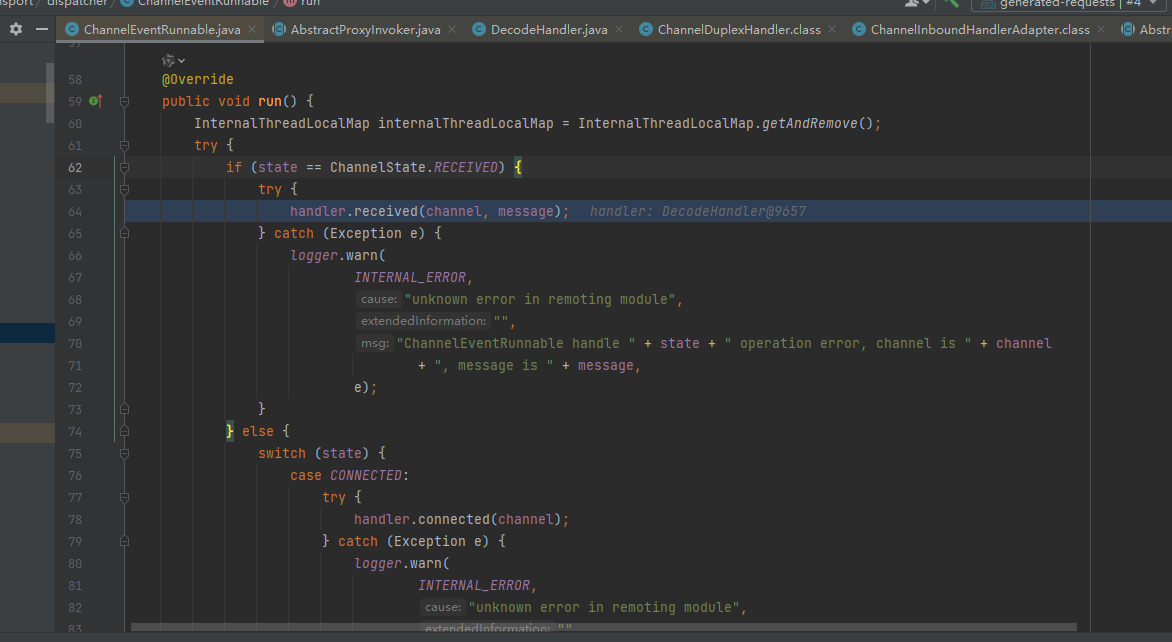Click the debug inlay 'handler: DecodeHandler@9657'
This screenshot has width=1172, height=642.
pyautogui.click(x=697, y=212)
